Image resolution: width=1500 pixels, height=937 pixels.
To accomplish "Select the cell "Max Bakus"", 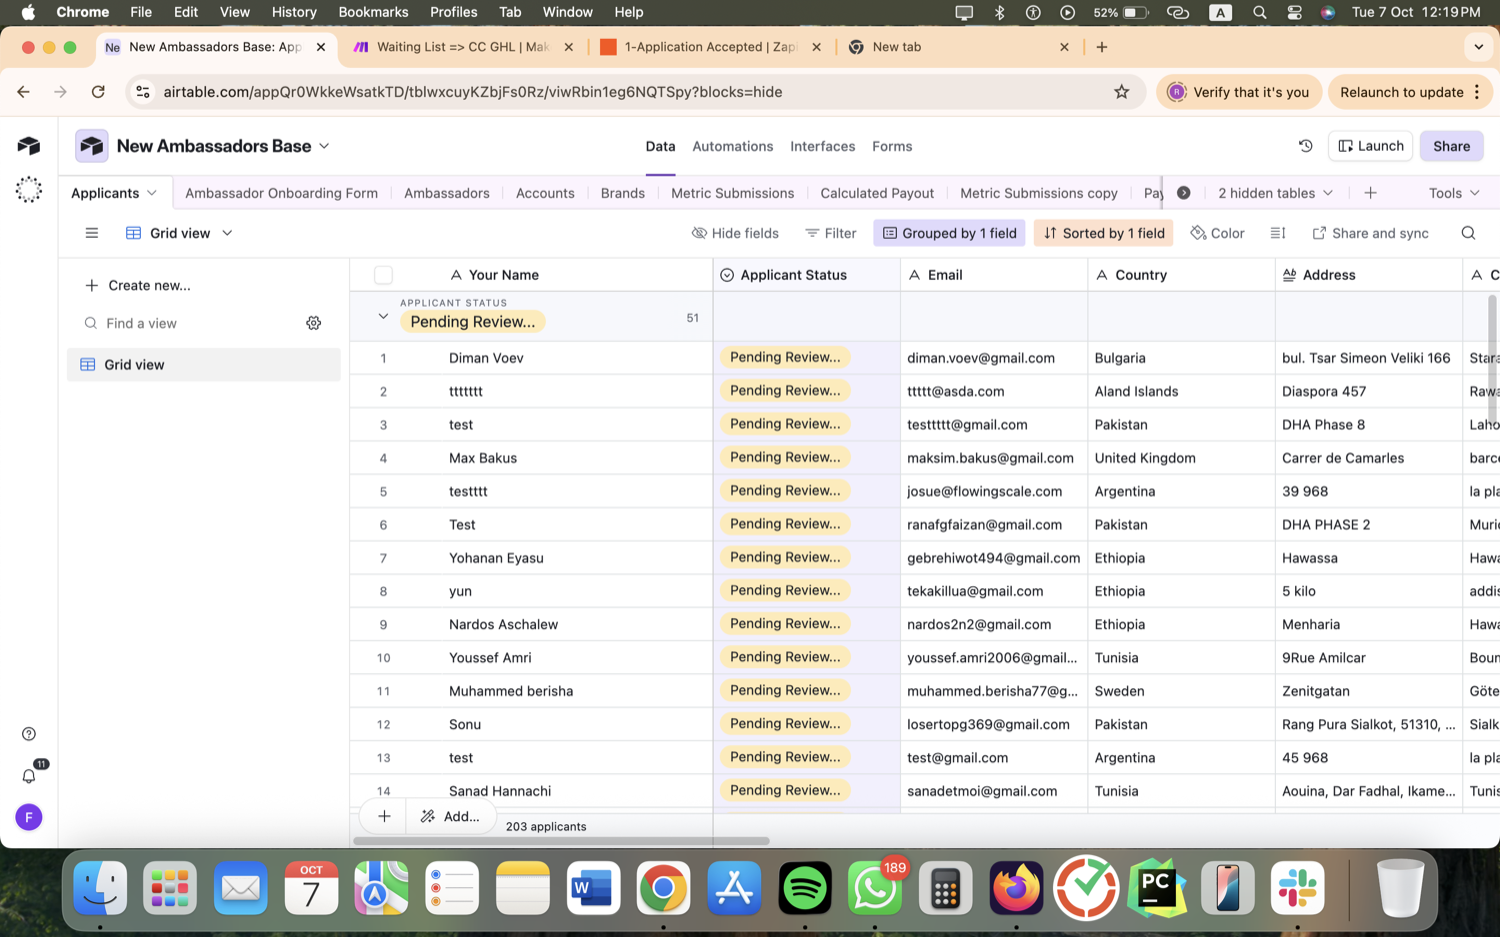I will (x=530, y=458).
